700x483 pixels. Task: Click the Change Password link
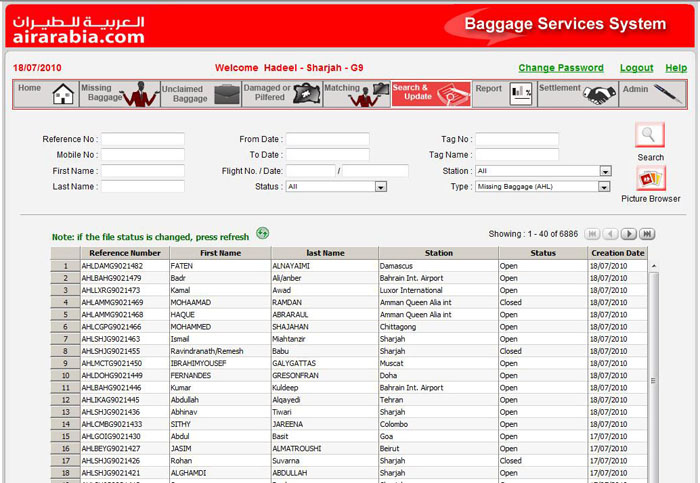[x=560, y=68]
